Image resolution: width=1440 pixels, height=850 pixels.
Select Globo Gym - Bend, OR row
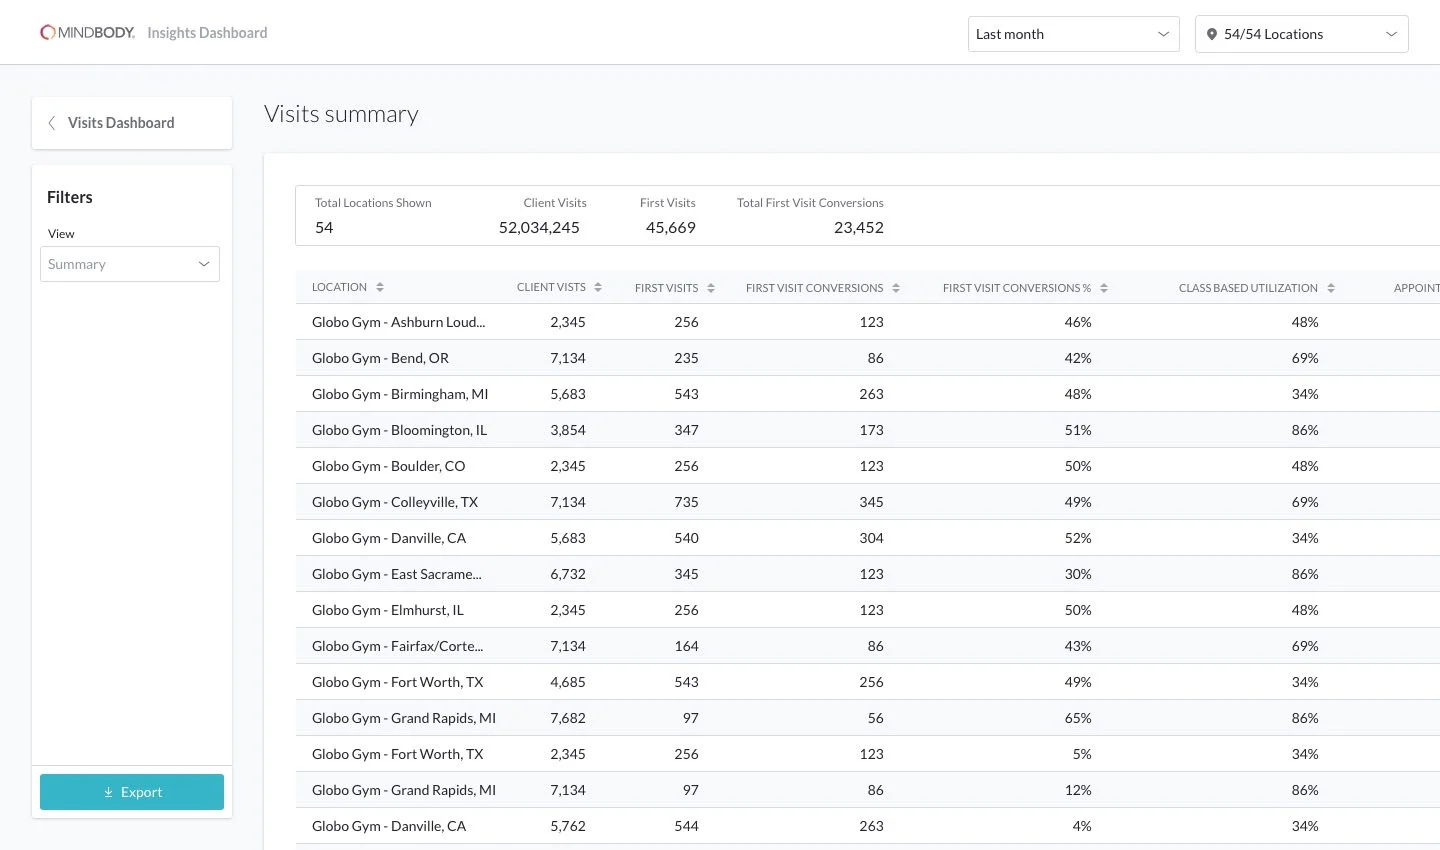click(868, 358)
